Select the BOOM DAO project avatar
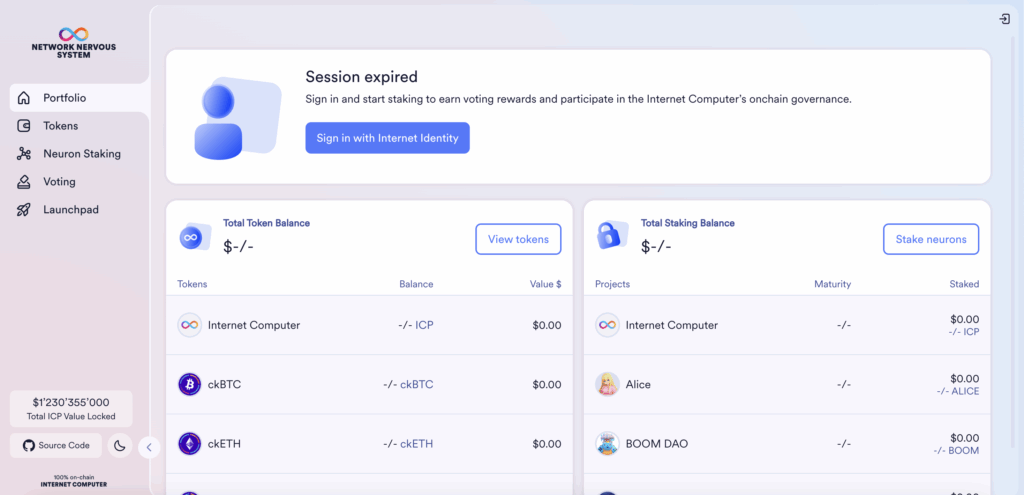The width and height of the screenshot is (1024, 495). click(x=607, y=443)
